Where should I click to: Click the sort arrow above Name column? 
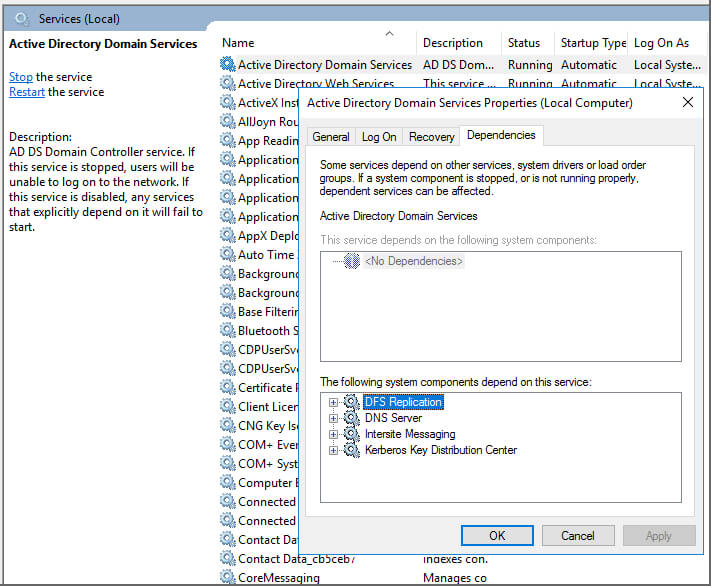(390, 34)
